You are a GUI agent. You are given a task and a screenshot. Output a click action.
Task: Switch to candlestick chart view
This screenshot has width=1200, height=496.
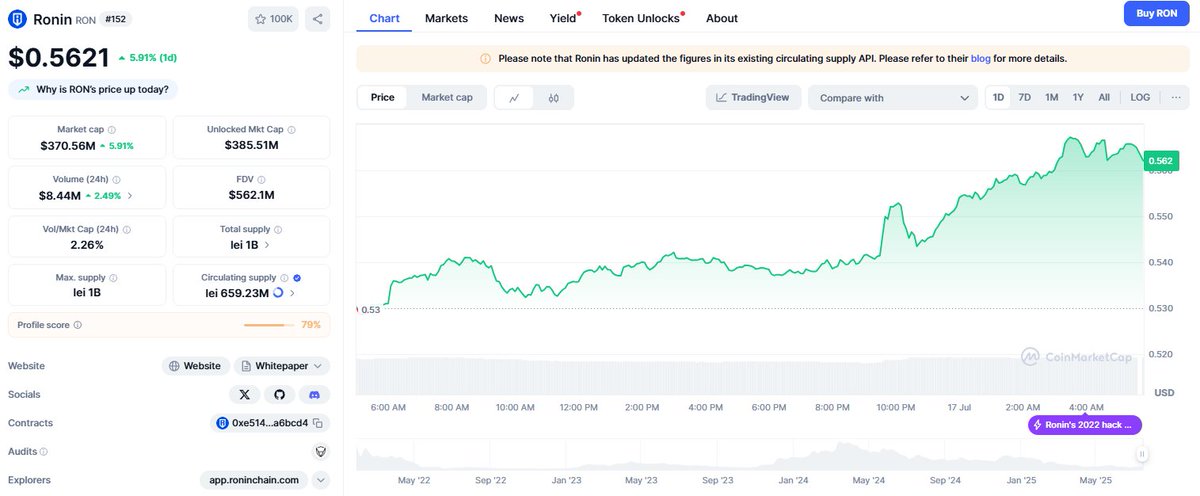point(553,98)
